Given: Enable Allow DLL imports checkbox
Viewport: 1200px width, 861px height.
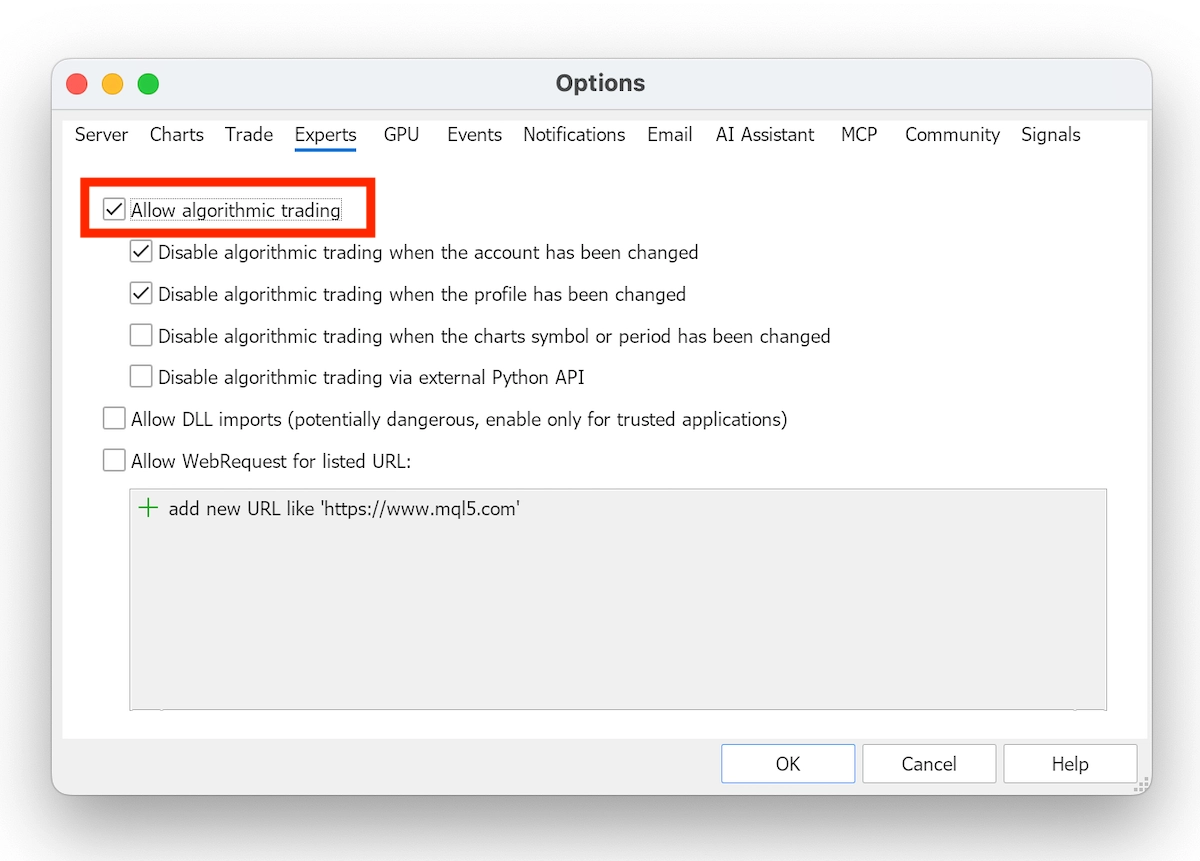Looking at the screenshot, I should tap(114, 419).
